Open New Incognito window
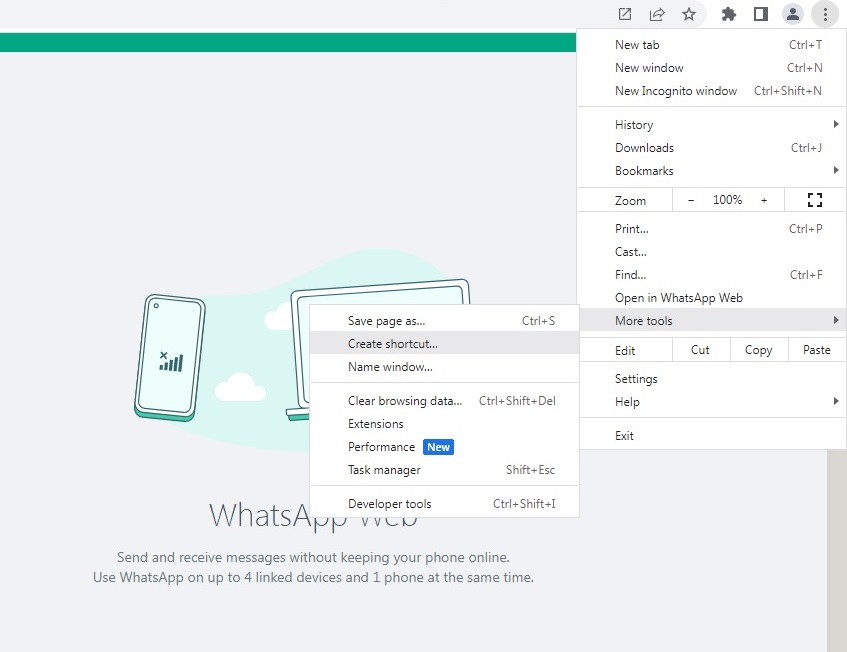This screenshot has width=847, height=652. tap(712, 91)
